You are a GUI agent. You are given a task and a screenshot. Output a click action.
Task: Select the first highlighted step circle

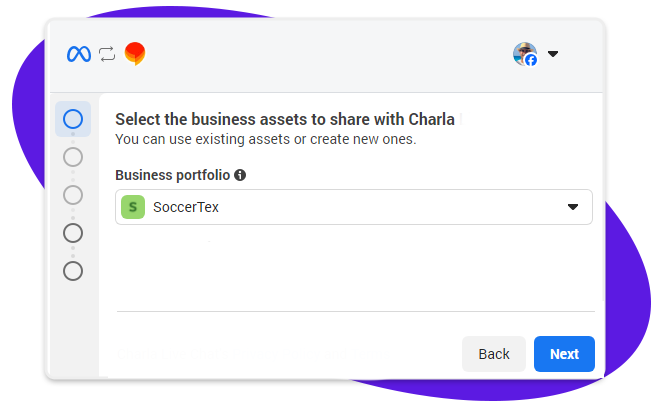[x=73, y=119]
